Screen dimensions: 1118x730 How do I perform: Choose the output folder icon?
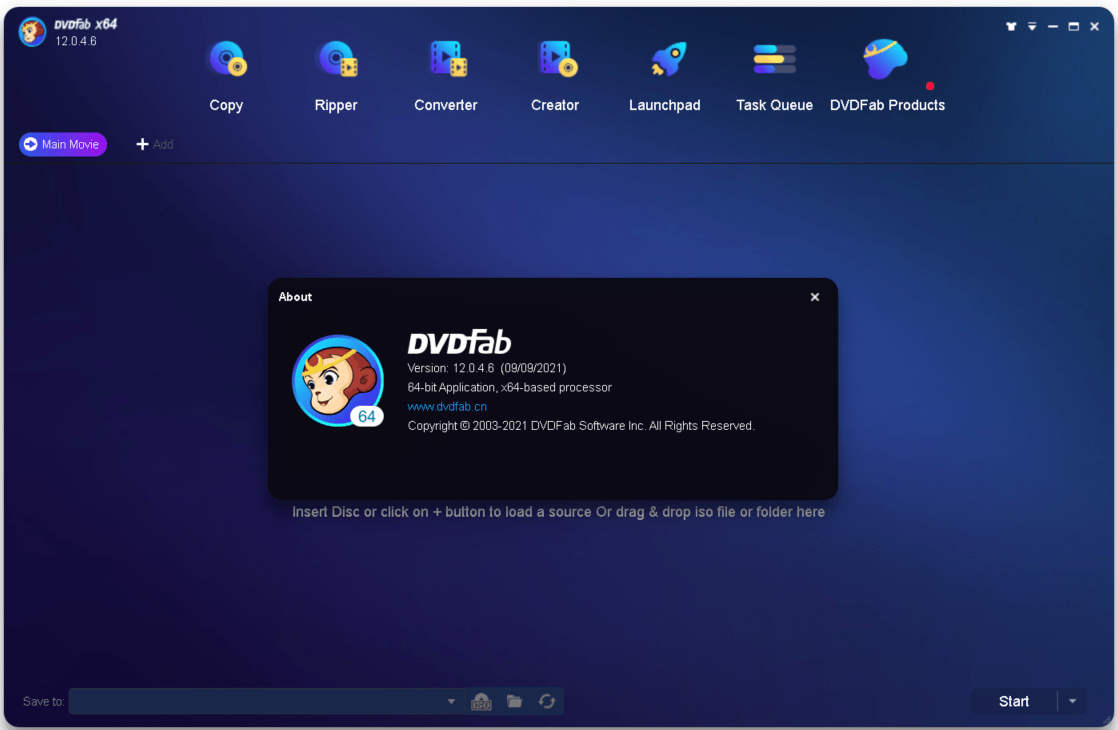click(x=514, y=701)
